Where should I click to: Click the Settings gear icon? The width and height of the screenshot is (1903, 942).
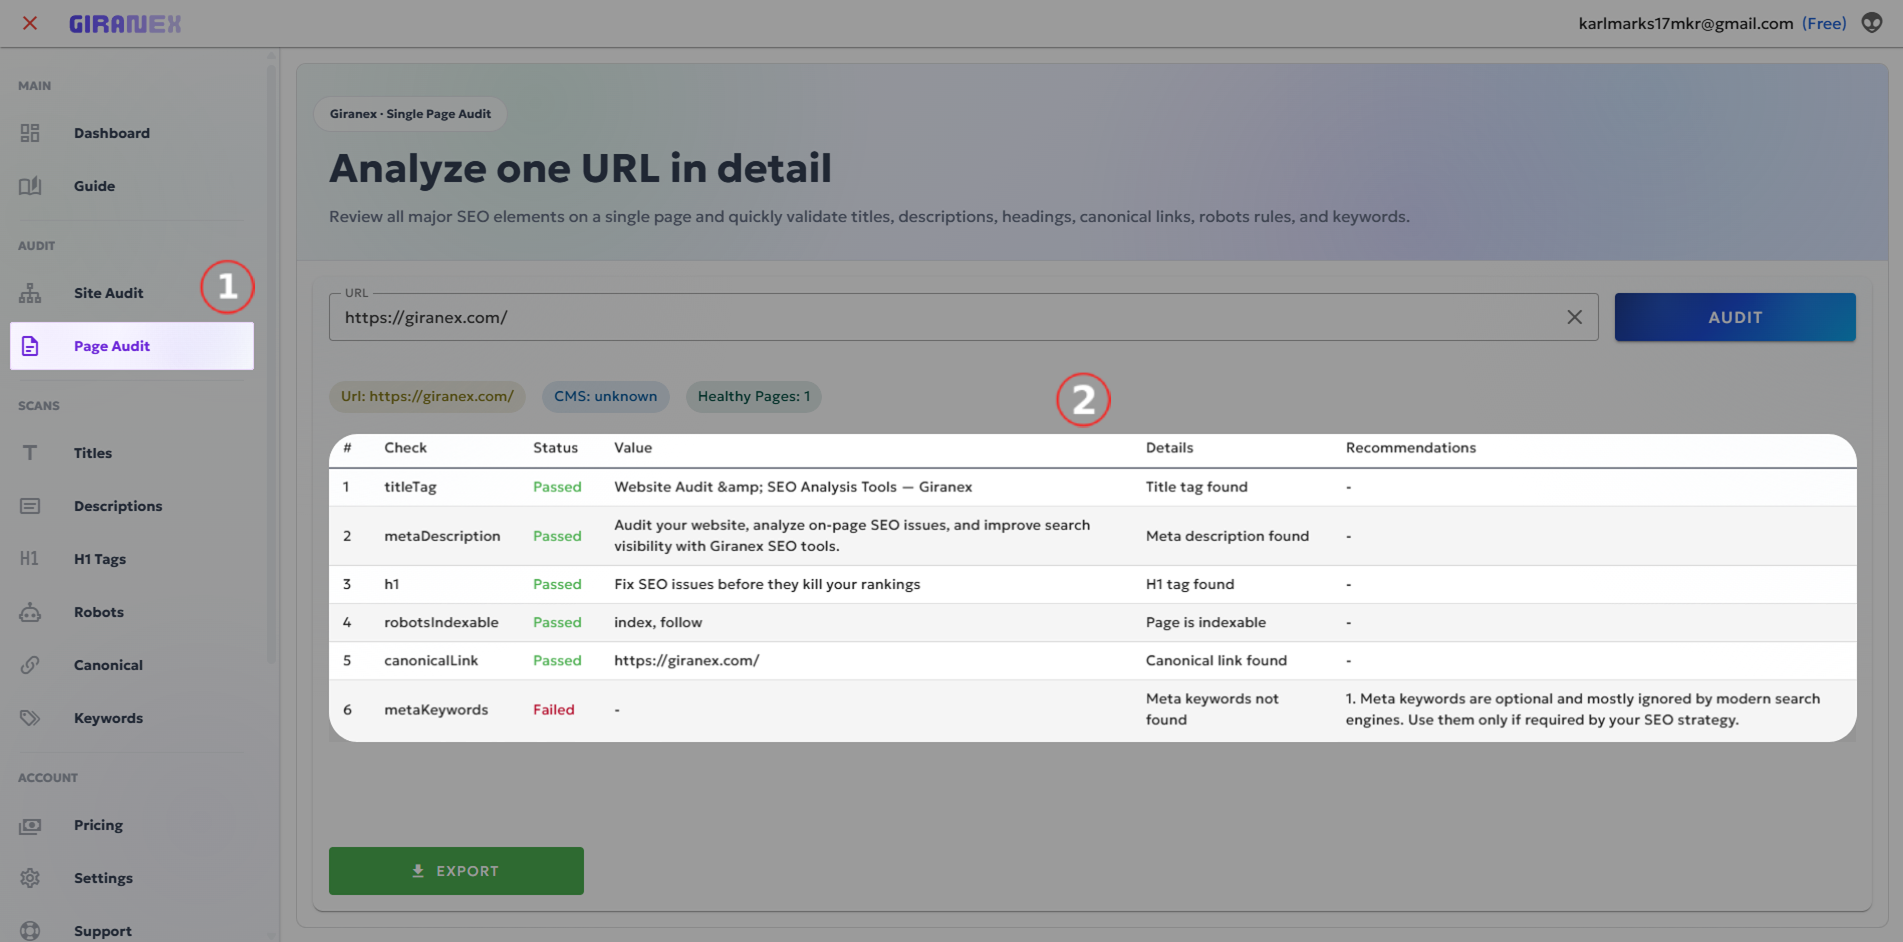(30, 878)
